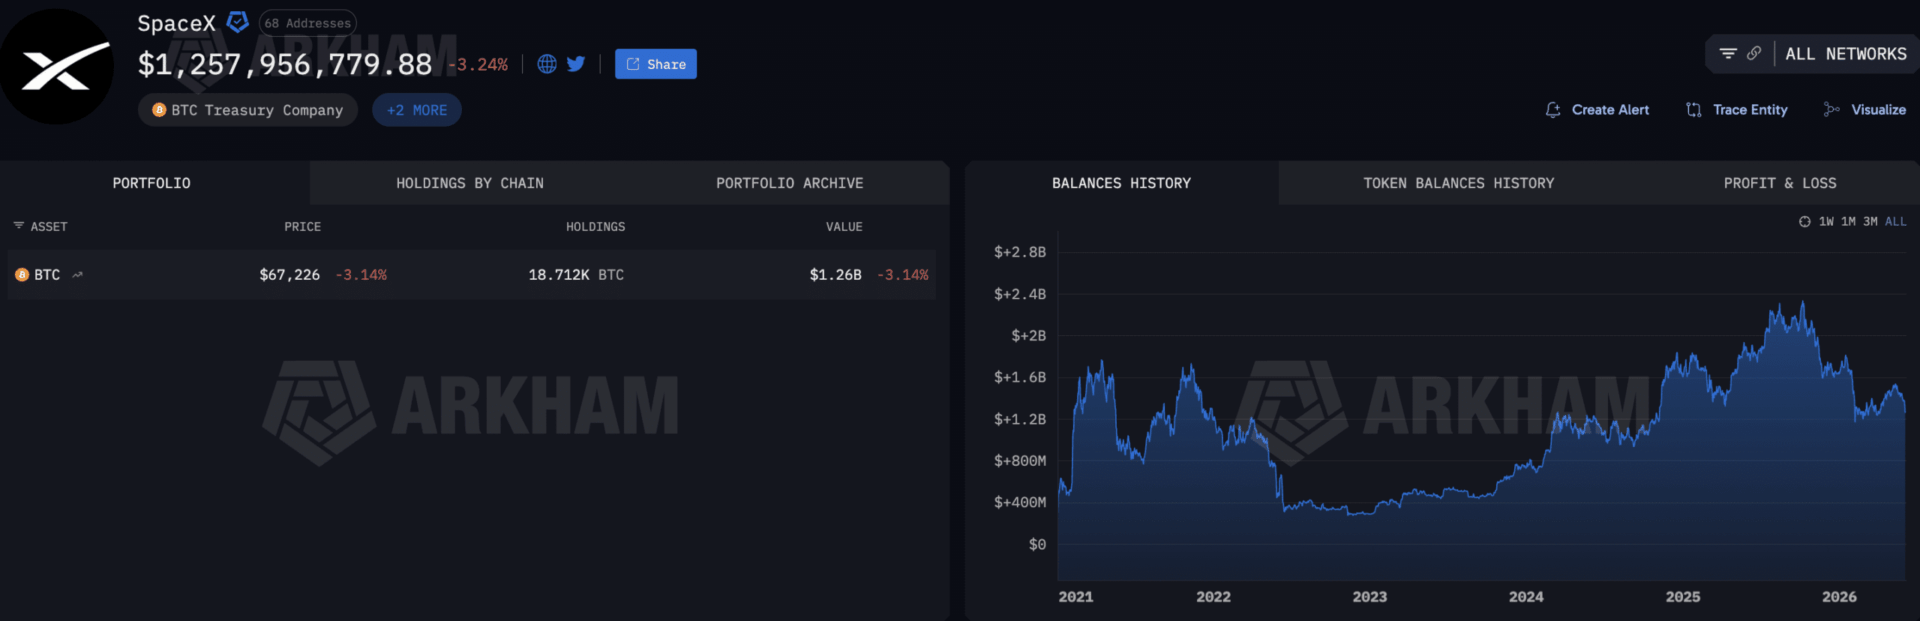Open the website globe icon
The height and width of the screenshot is (621, 1920).
[x=547, y=64]
